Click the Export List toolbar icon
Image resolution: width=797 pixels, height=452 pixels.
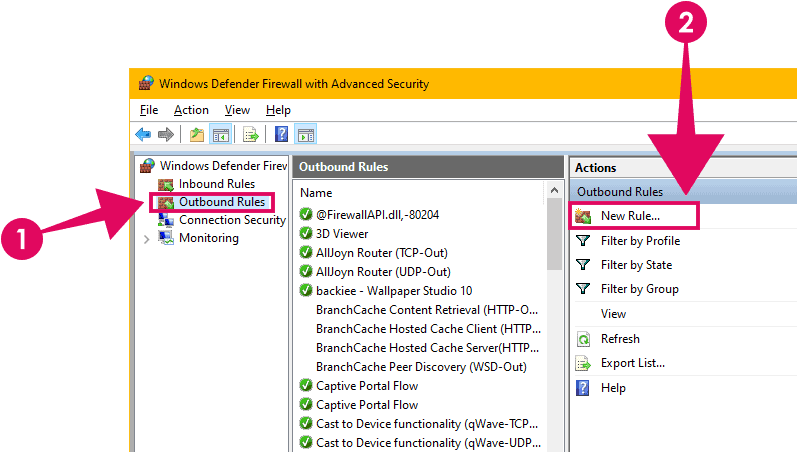[251, 135]
